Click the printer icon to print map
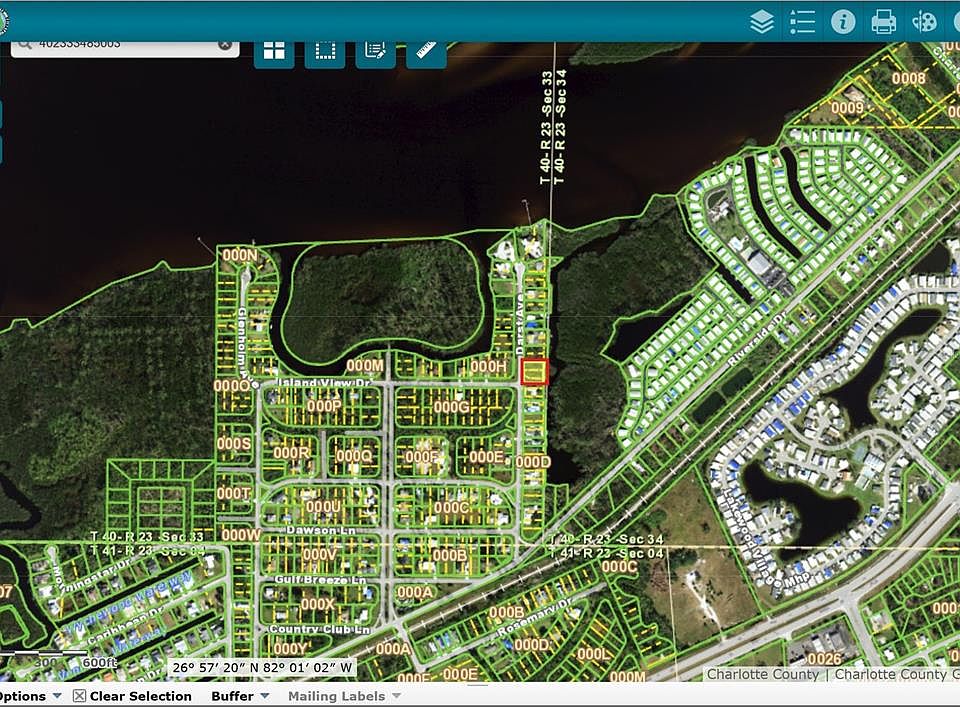The height and width of the screenshot is (707, 960). 883,22
